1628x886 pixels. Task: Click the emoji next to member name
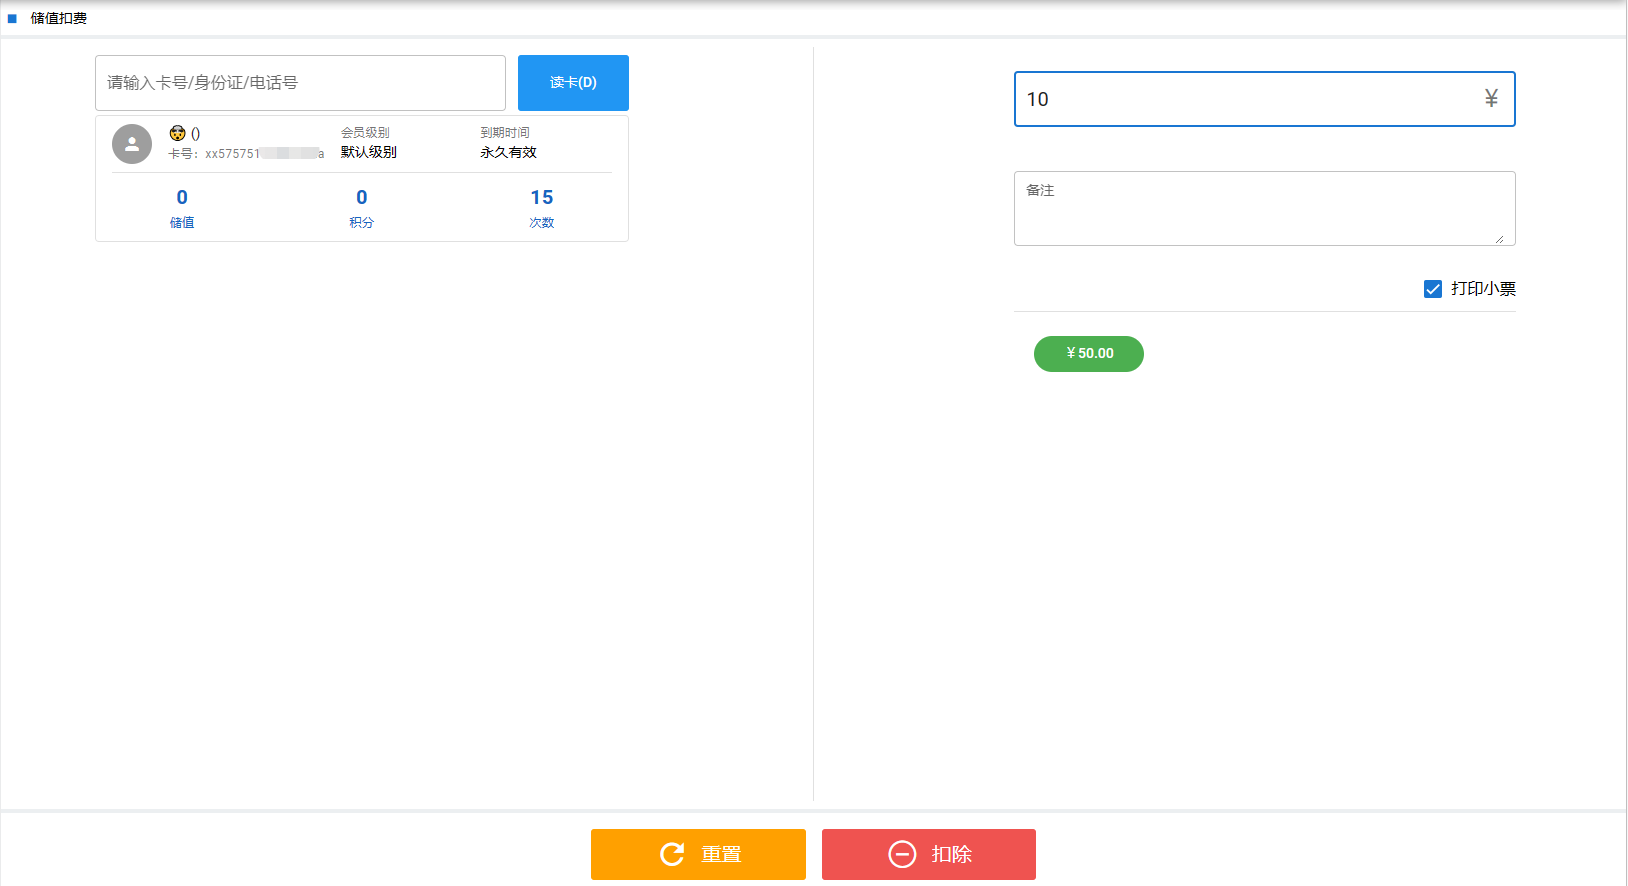pyautogui.click(x=177, y=133)
